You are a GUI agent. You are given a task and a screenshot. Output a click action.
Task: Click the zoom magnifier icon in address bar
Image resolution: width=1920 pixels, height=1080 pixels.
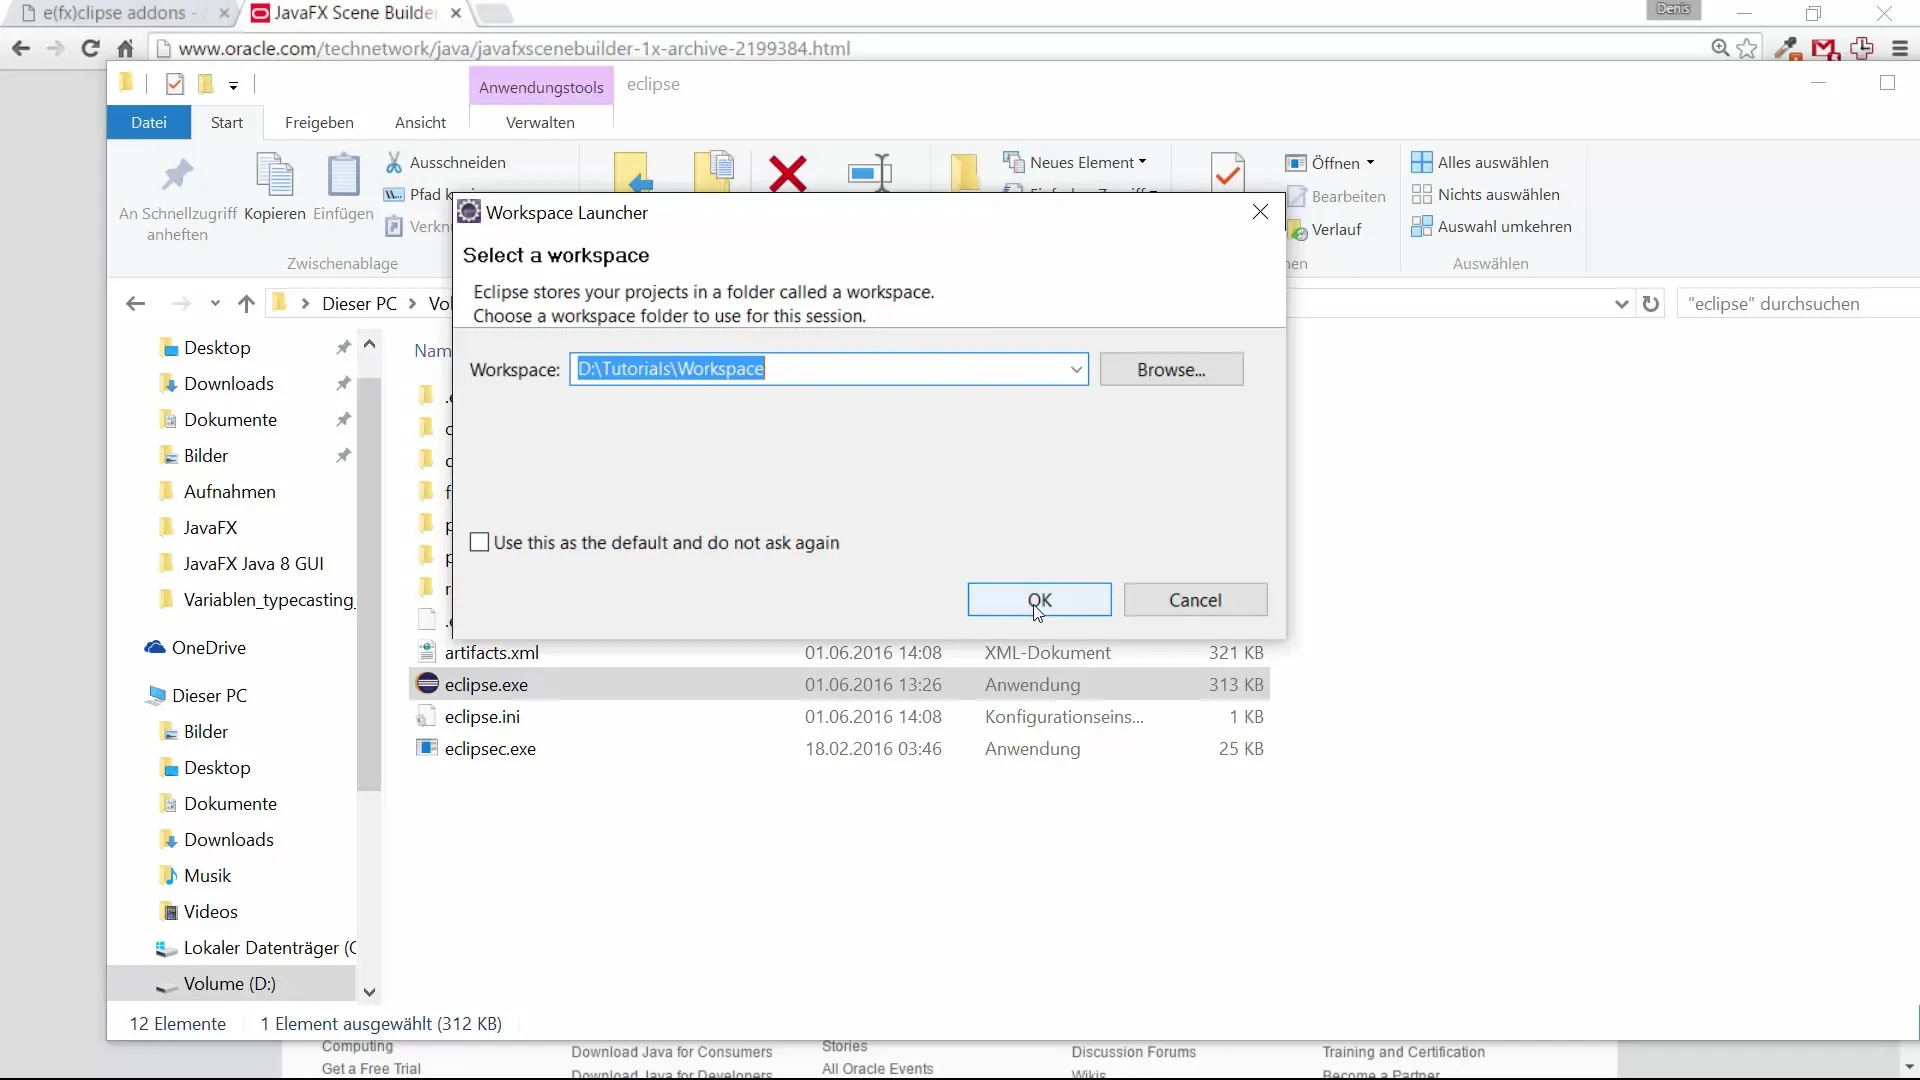[x=1720, y=47]
